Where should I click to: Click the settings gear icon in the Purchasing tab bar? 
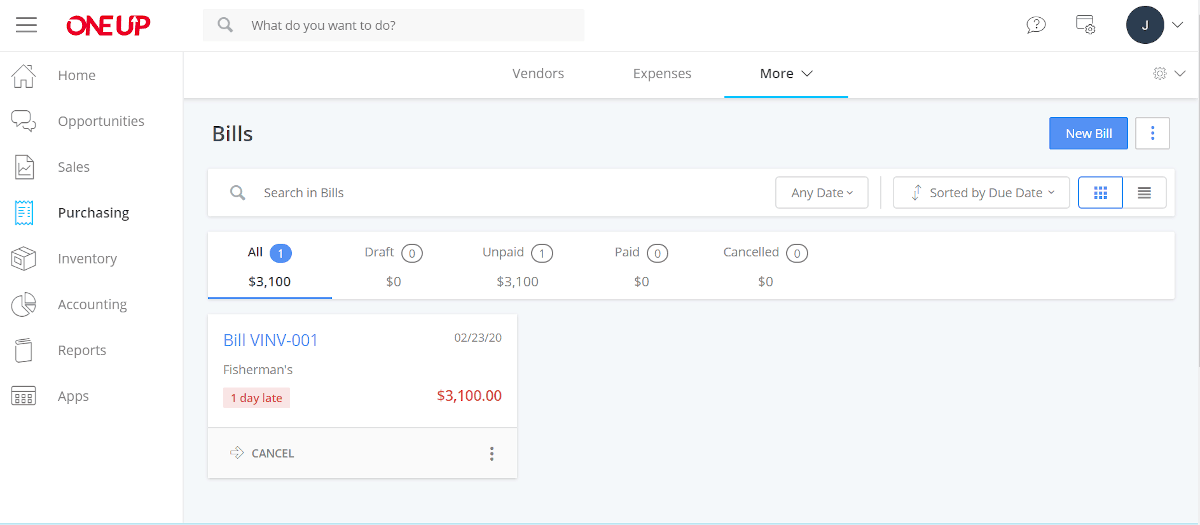click(x=1160, y=74)
